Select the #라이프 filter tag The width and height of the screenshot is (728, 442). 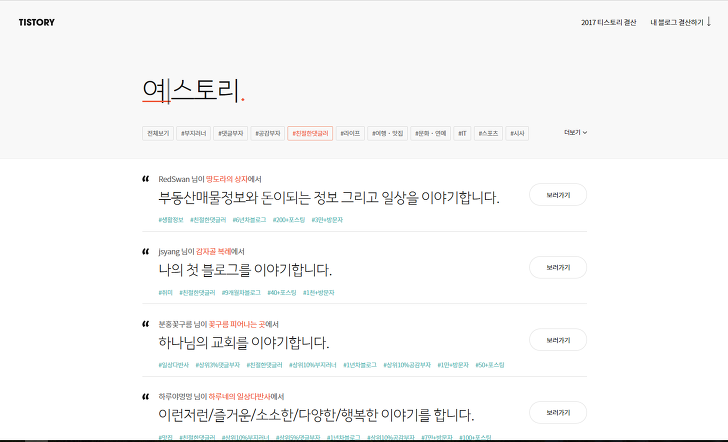coord(350,133)
